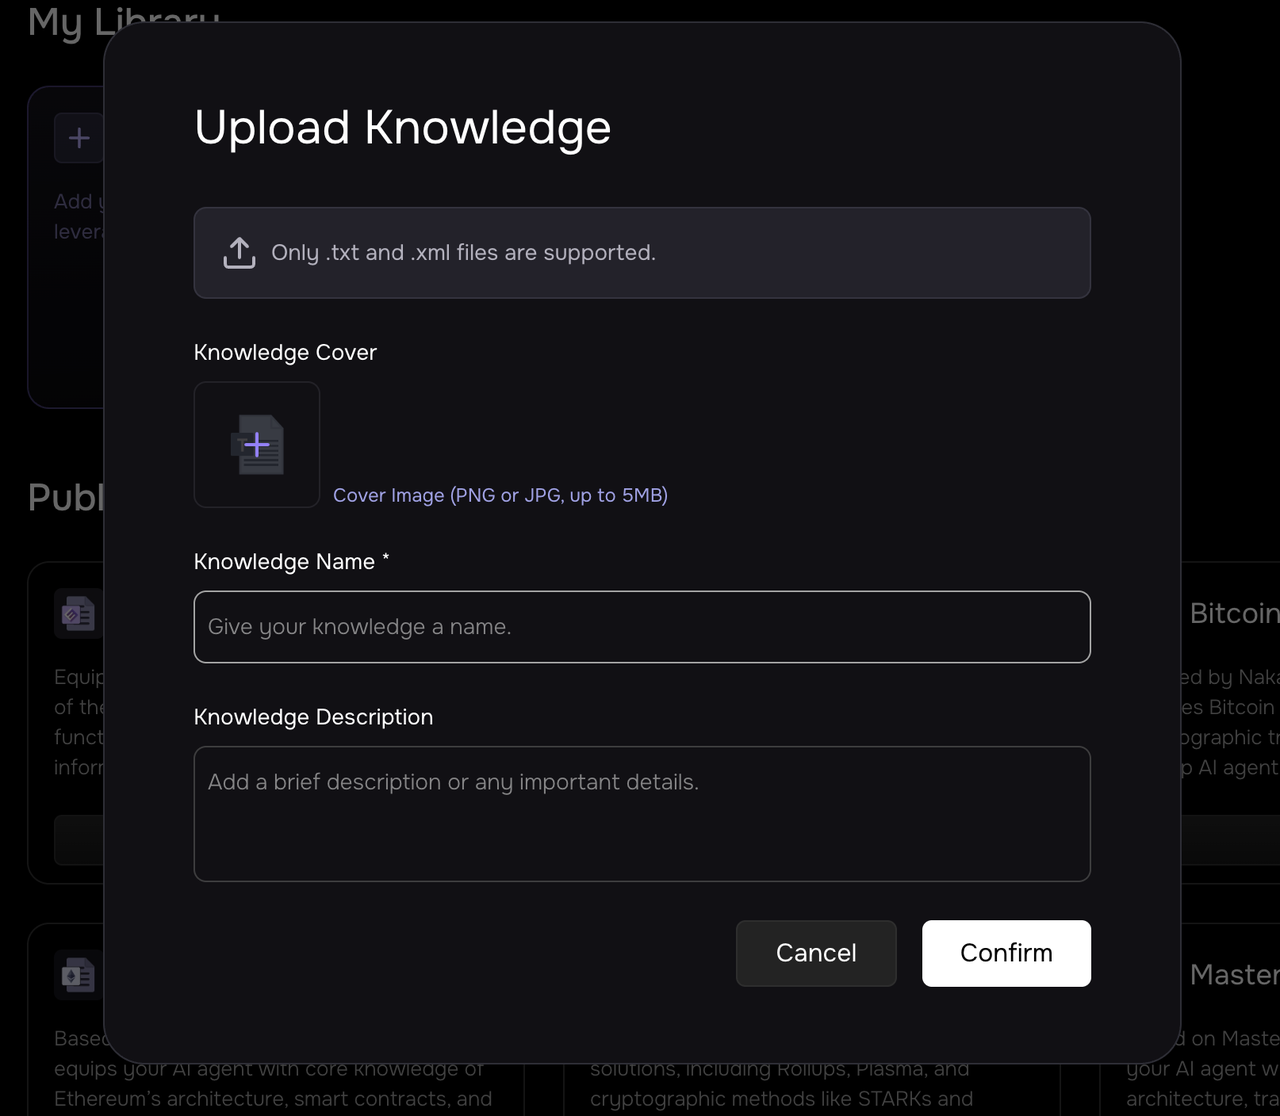Click the Knowledge Description label
This screenshot has width=1280, height=1116.
tap(313, 717)
